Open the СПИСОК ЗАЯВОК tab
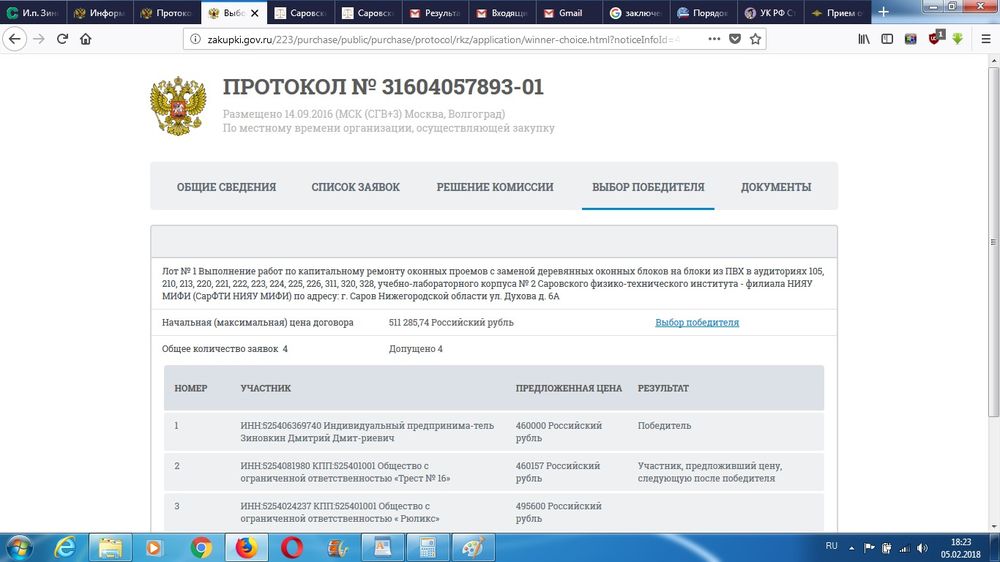Viewport: 1000px width, 562px height. 355,187
